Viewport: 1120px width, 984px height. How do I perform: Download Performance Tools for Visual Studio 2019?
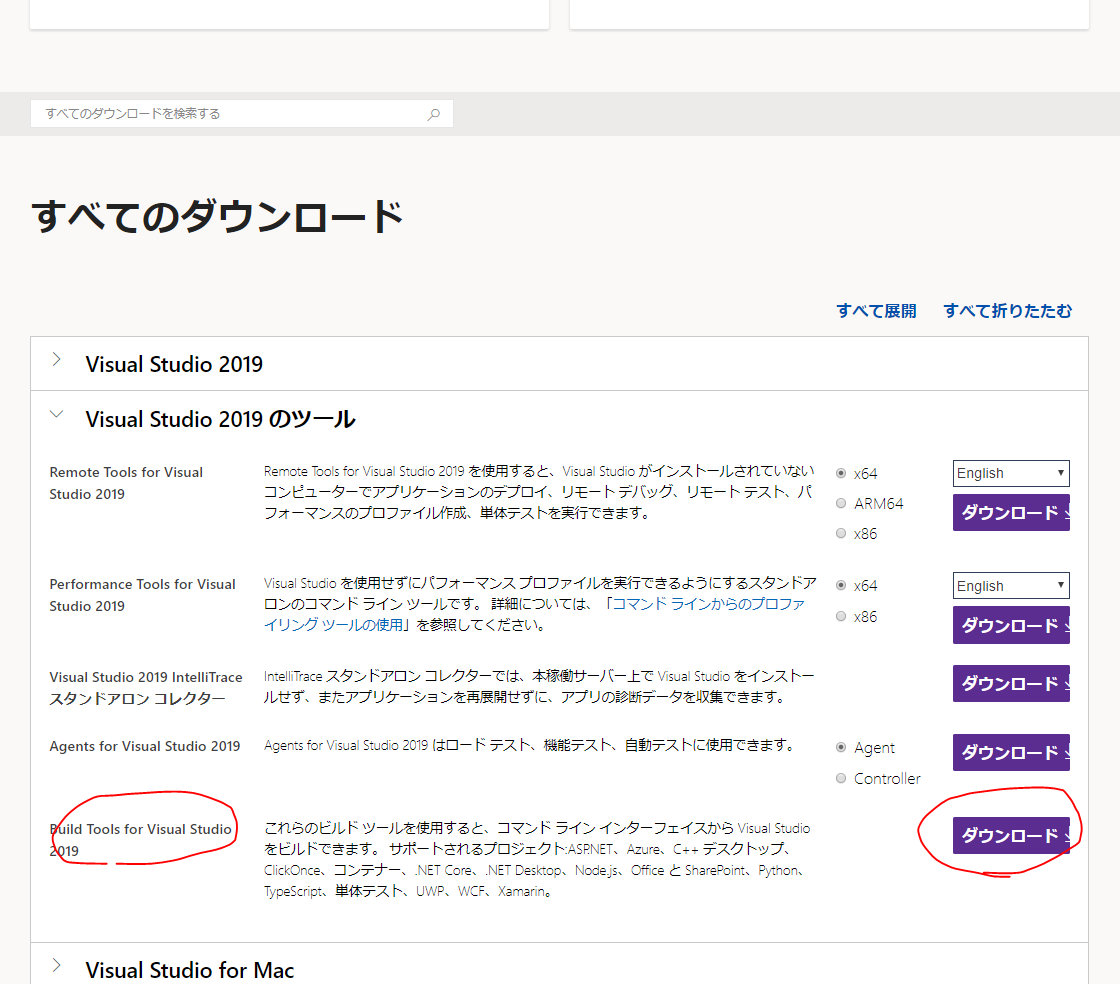1011,625
